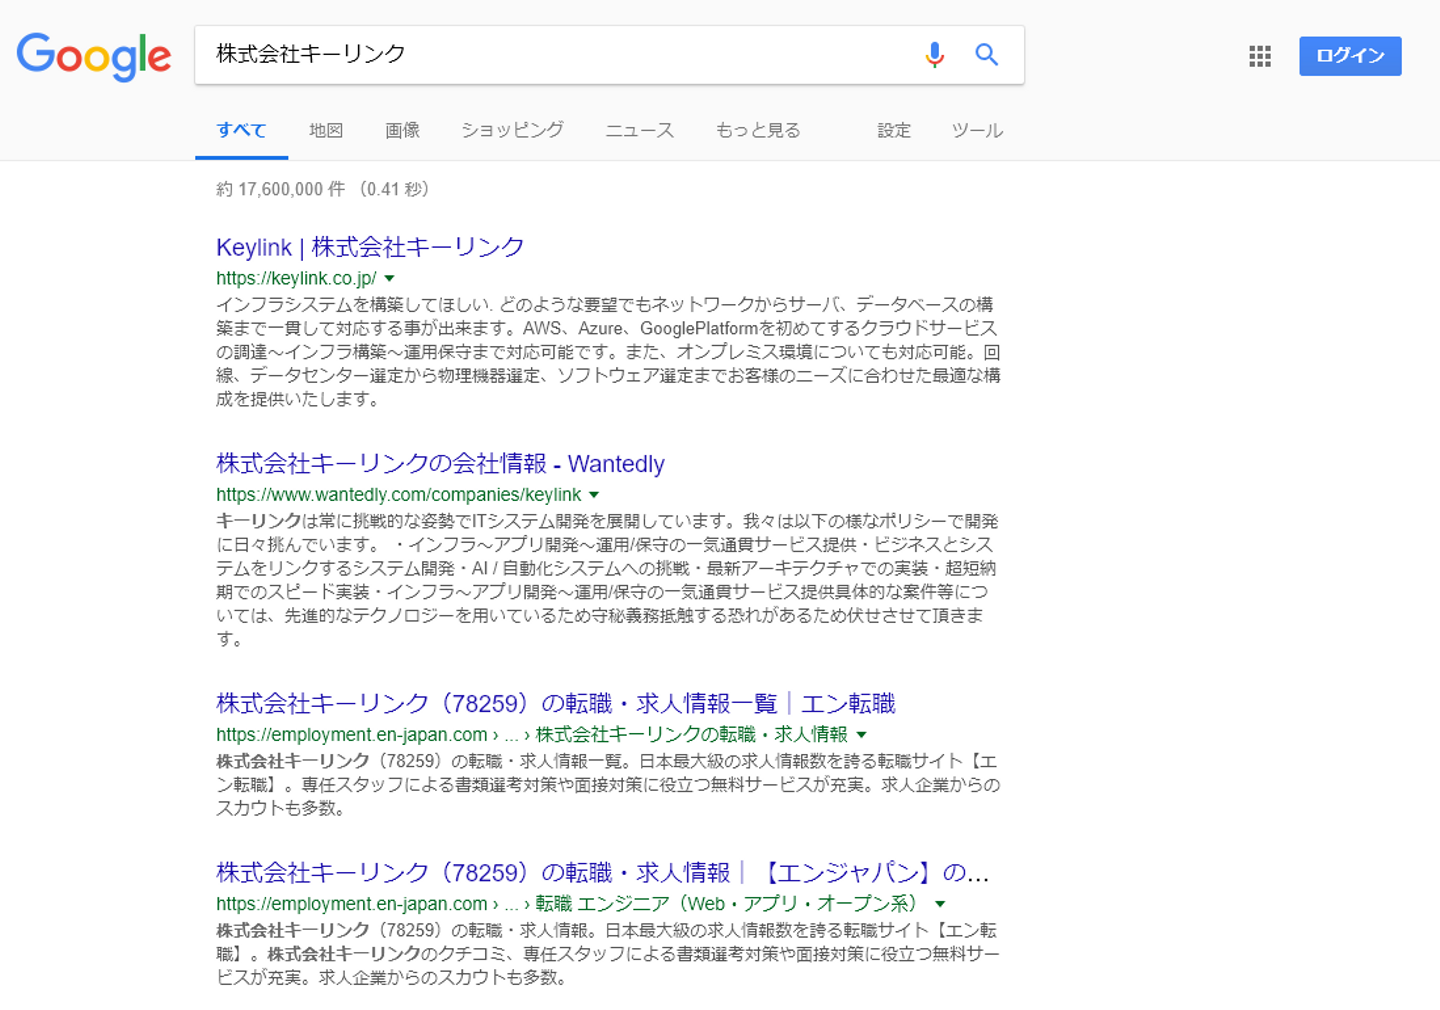
Task: Click the snippet beginning 株式会社キーリンク（78259）の転職・求人情報一覧。
Action: (x=608, y=785)
